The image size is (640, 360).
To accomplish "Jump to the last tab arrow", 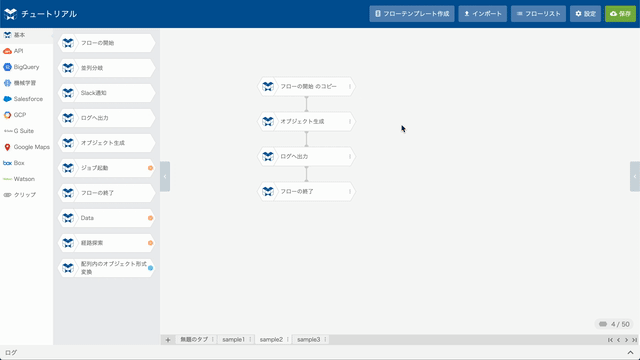I will coord(634,340).
